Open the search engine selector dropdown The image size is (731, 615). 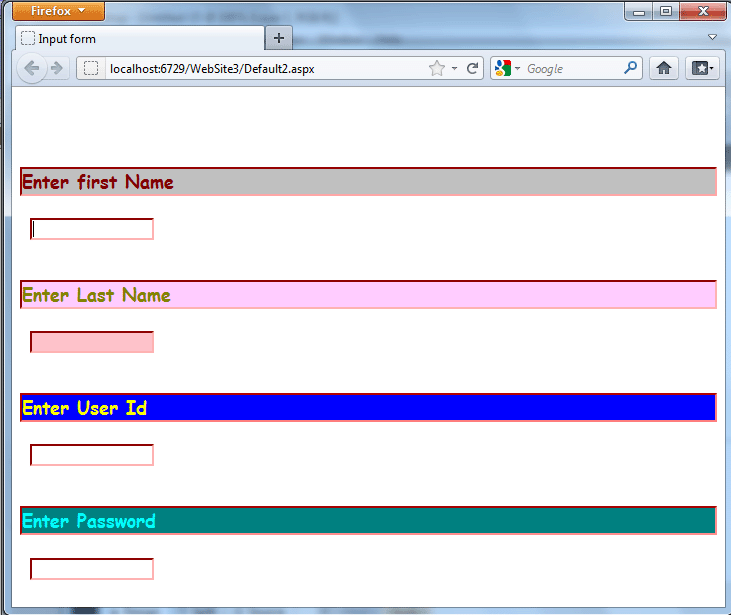click(x=507, y=69)
